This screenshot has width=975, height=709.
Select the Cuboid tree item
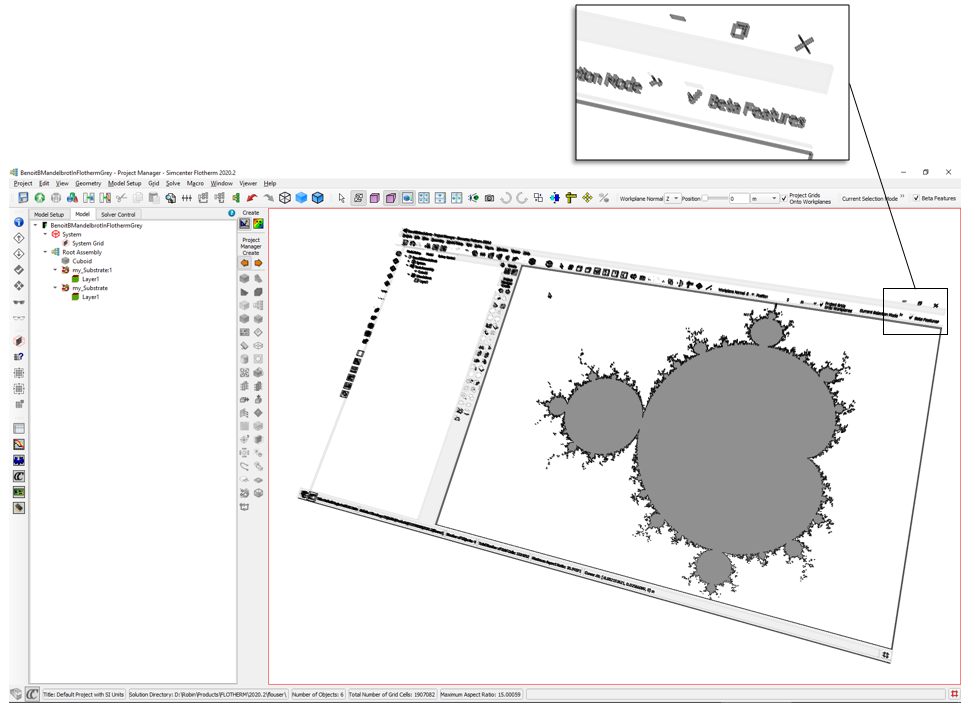[x=82, y=261]
